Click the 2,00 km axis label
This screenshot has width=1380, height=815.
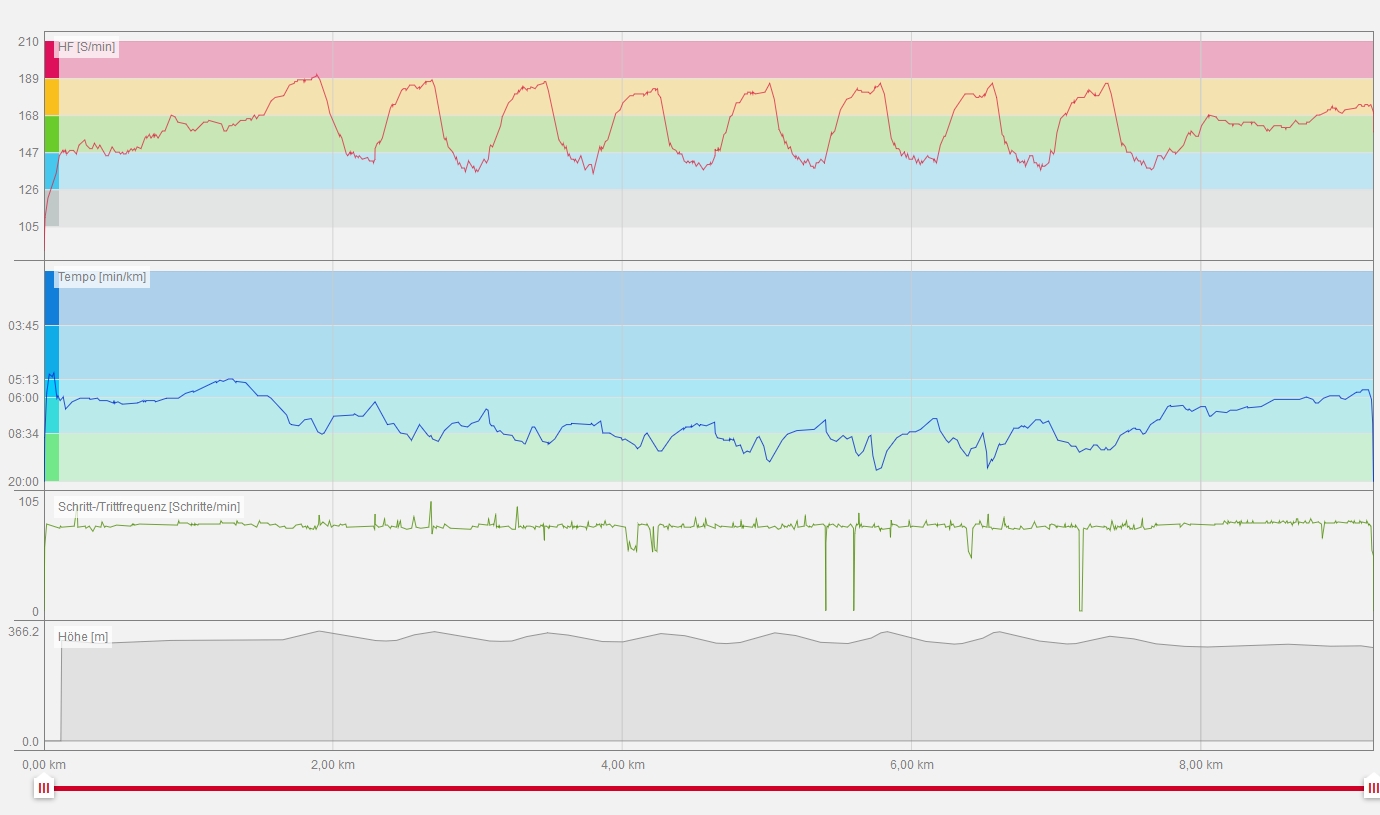(x=333, y=765)
